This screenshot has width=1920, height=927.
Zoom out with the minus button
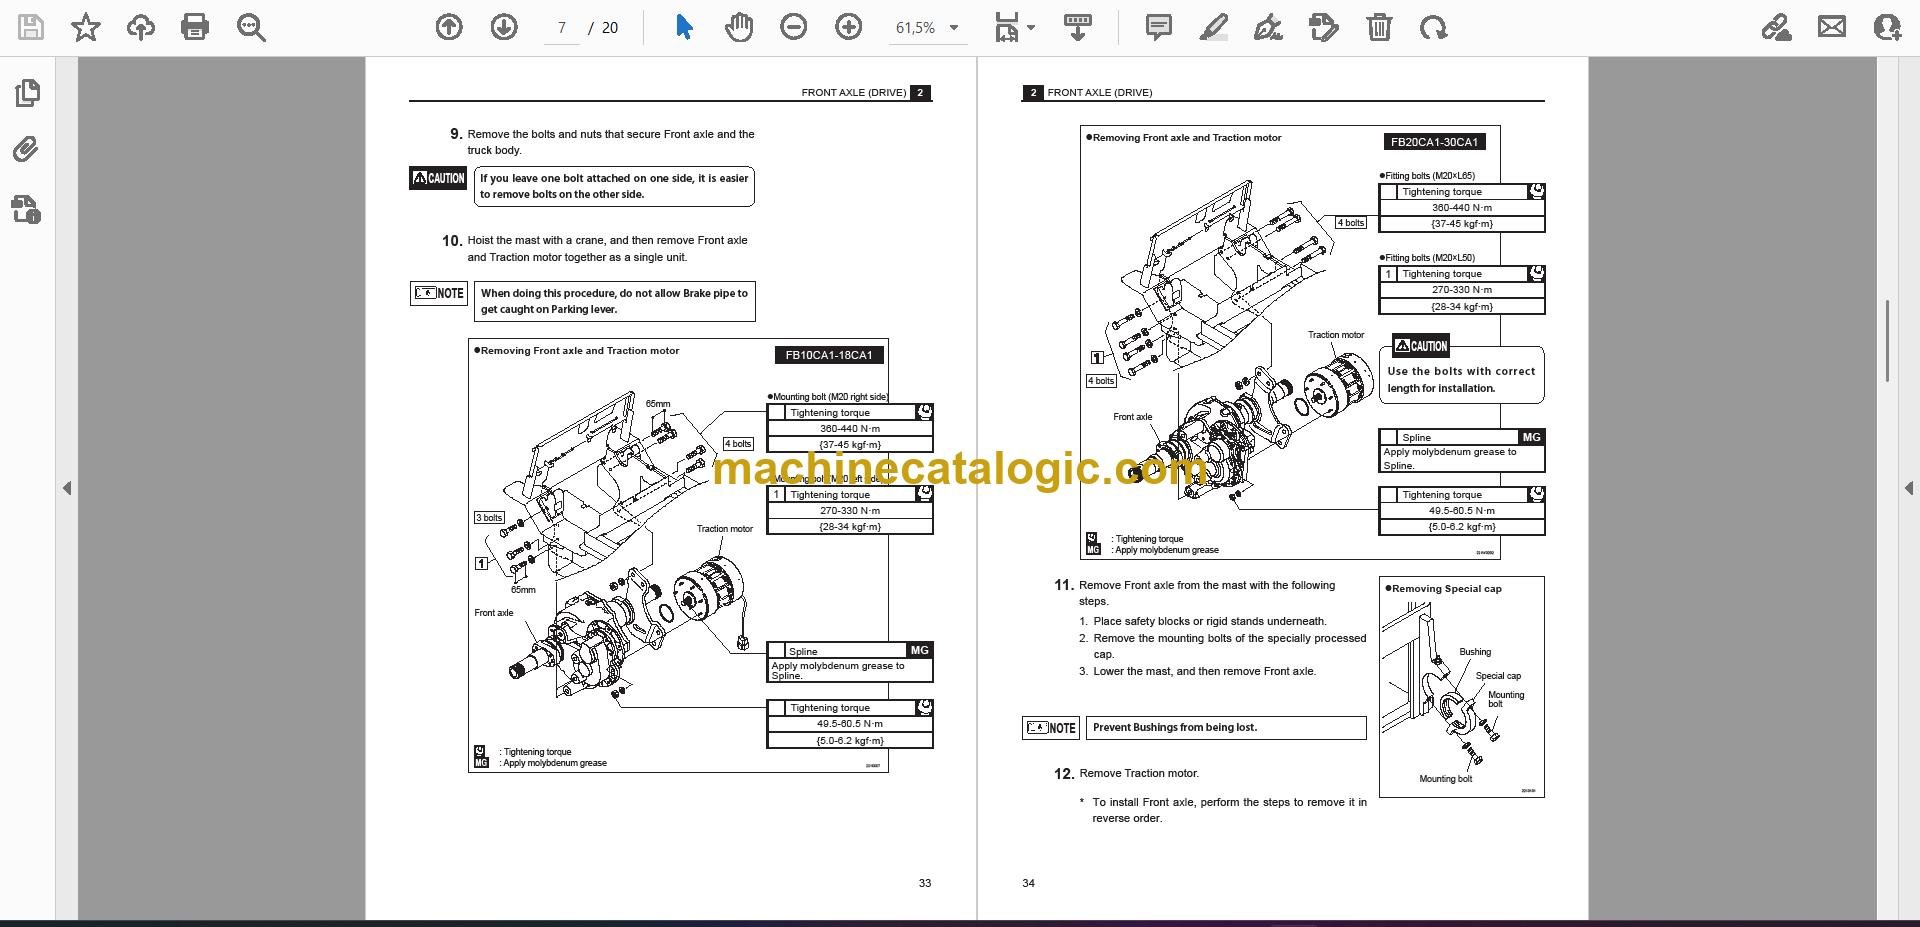(x=794, y=27)
